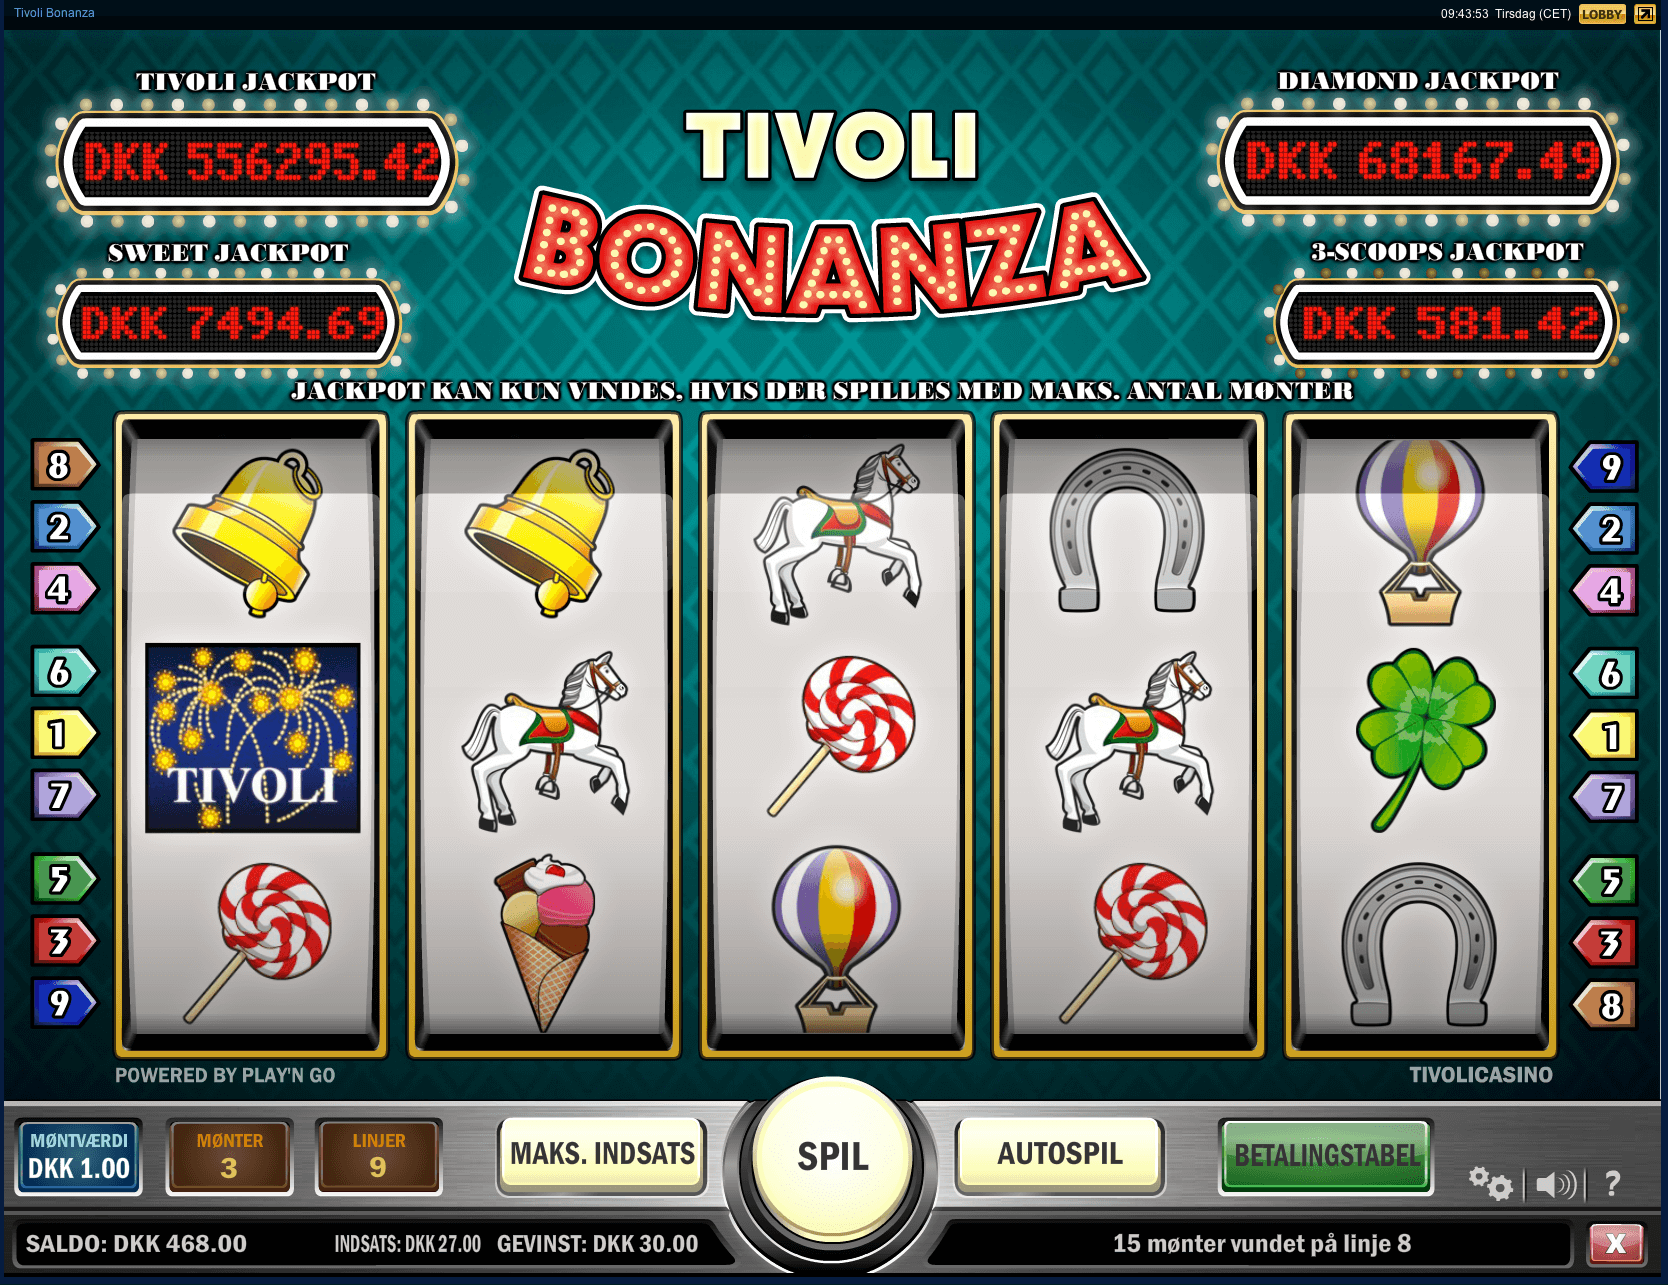1668x1285 pixels.
Task: Adjust the LINJER lines count
Action: point(378,1157)
